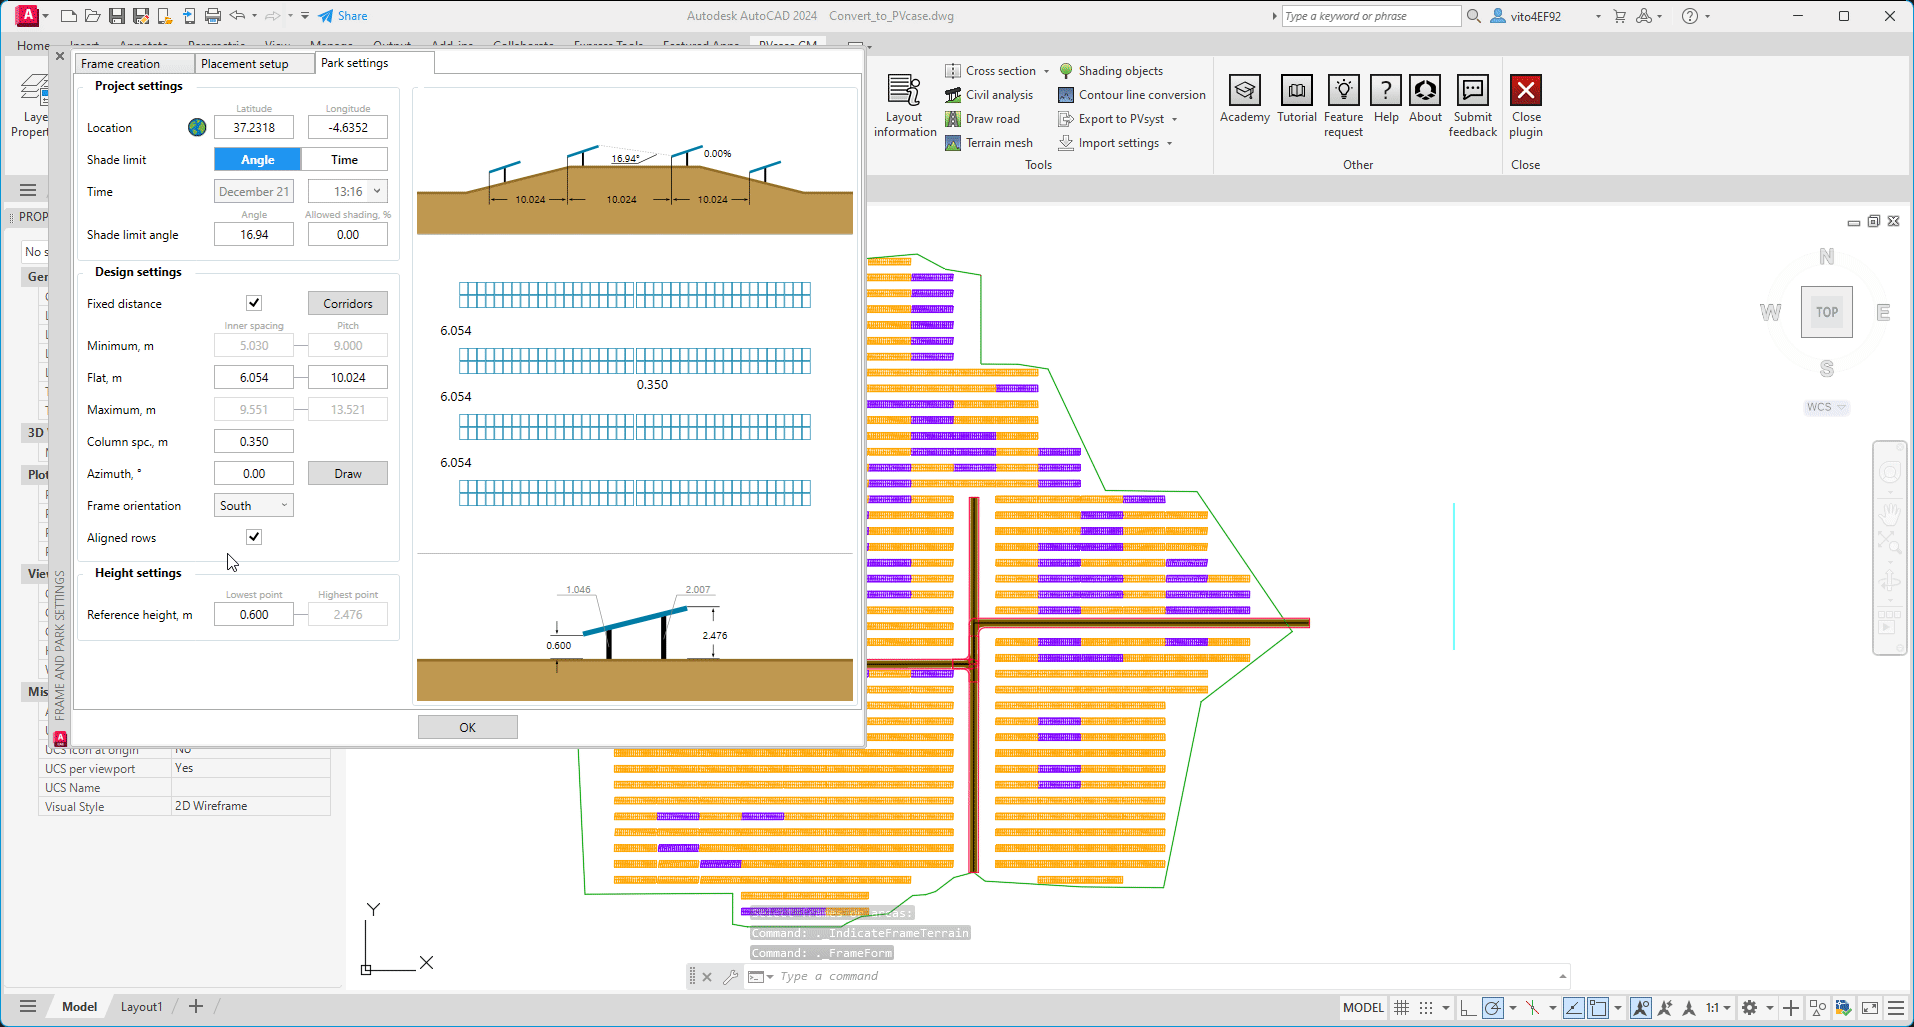Toggle 2D object snap in status bar
Screen dimensions: 1914x1027
coord(1598,1007)
